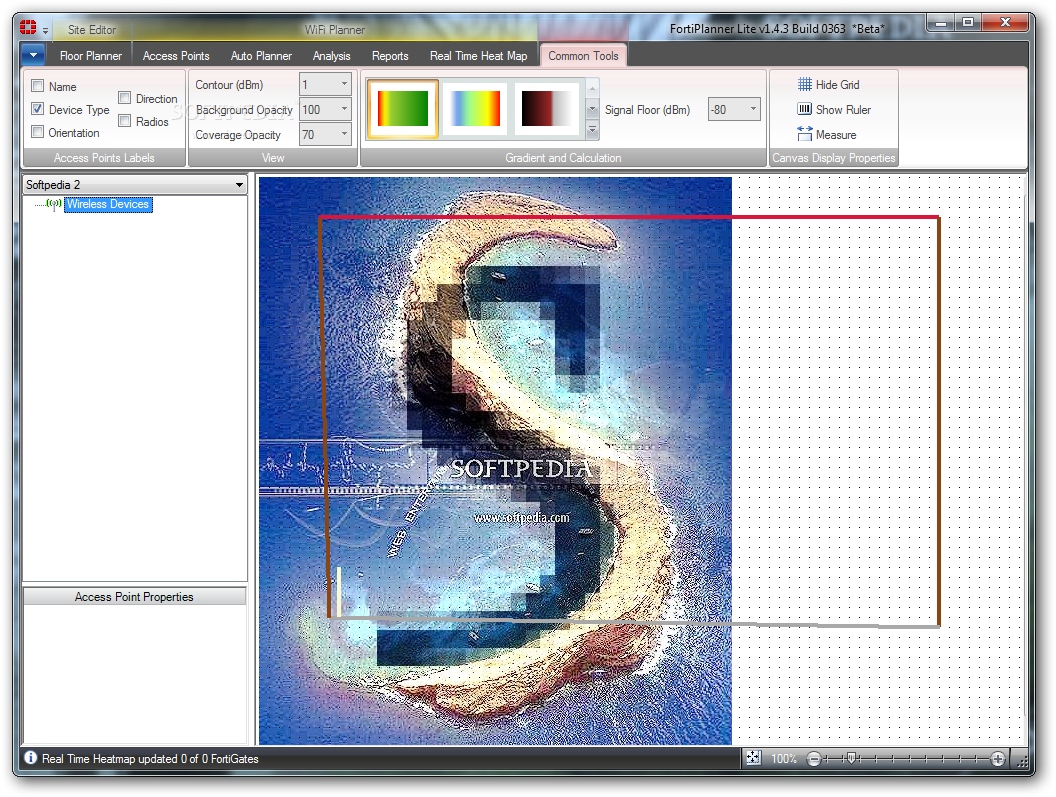Click the Real Time Heatmap status text
The height and width of the screenshot is (797, 1056).
pos(150,759)
